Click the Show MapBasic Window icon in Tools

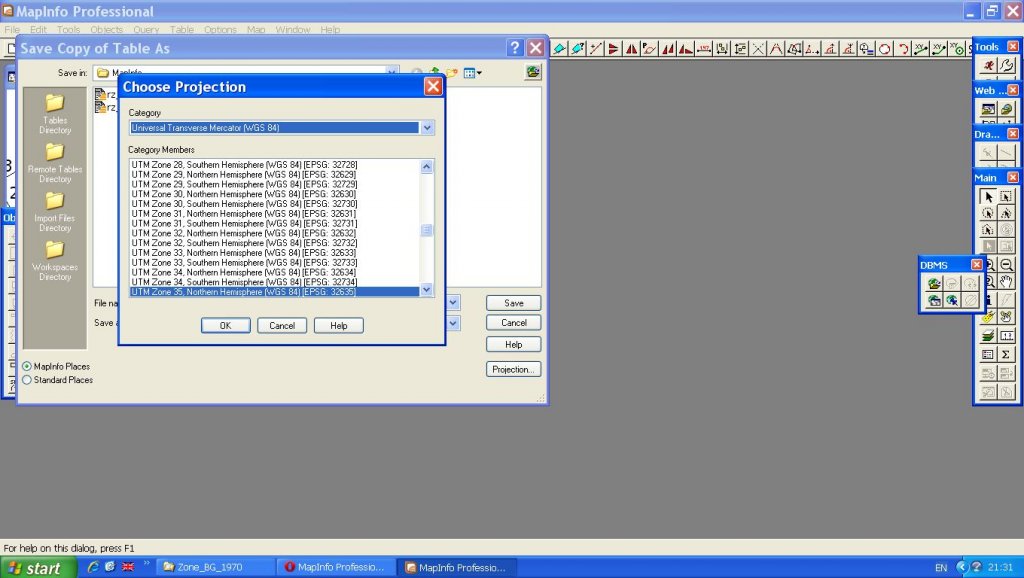[x=1006, y=65]
